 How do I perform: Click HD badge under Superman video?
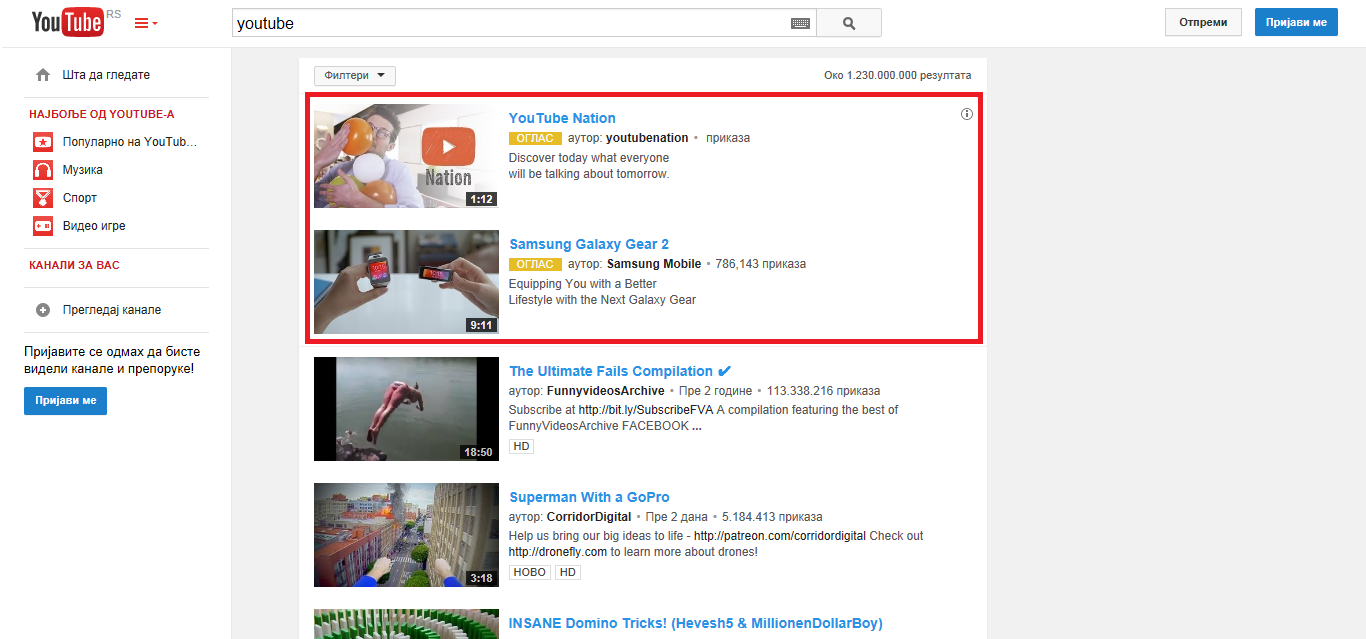[568, 573]
